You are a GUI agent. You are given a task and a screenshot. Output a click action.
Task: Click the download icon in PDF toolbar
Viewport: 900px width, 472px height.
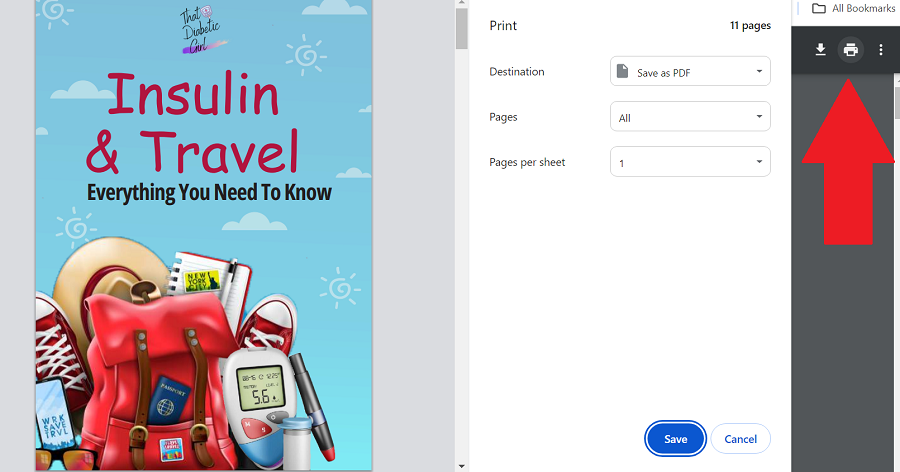[x=820, y=50]
